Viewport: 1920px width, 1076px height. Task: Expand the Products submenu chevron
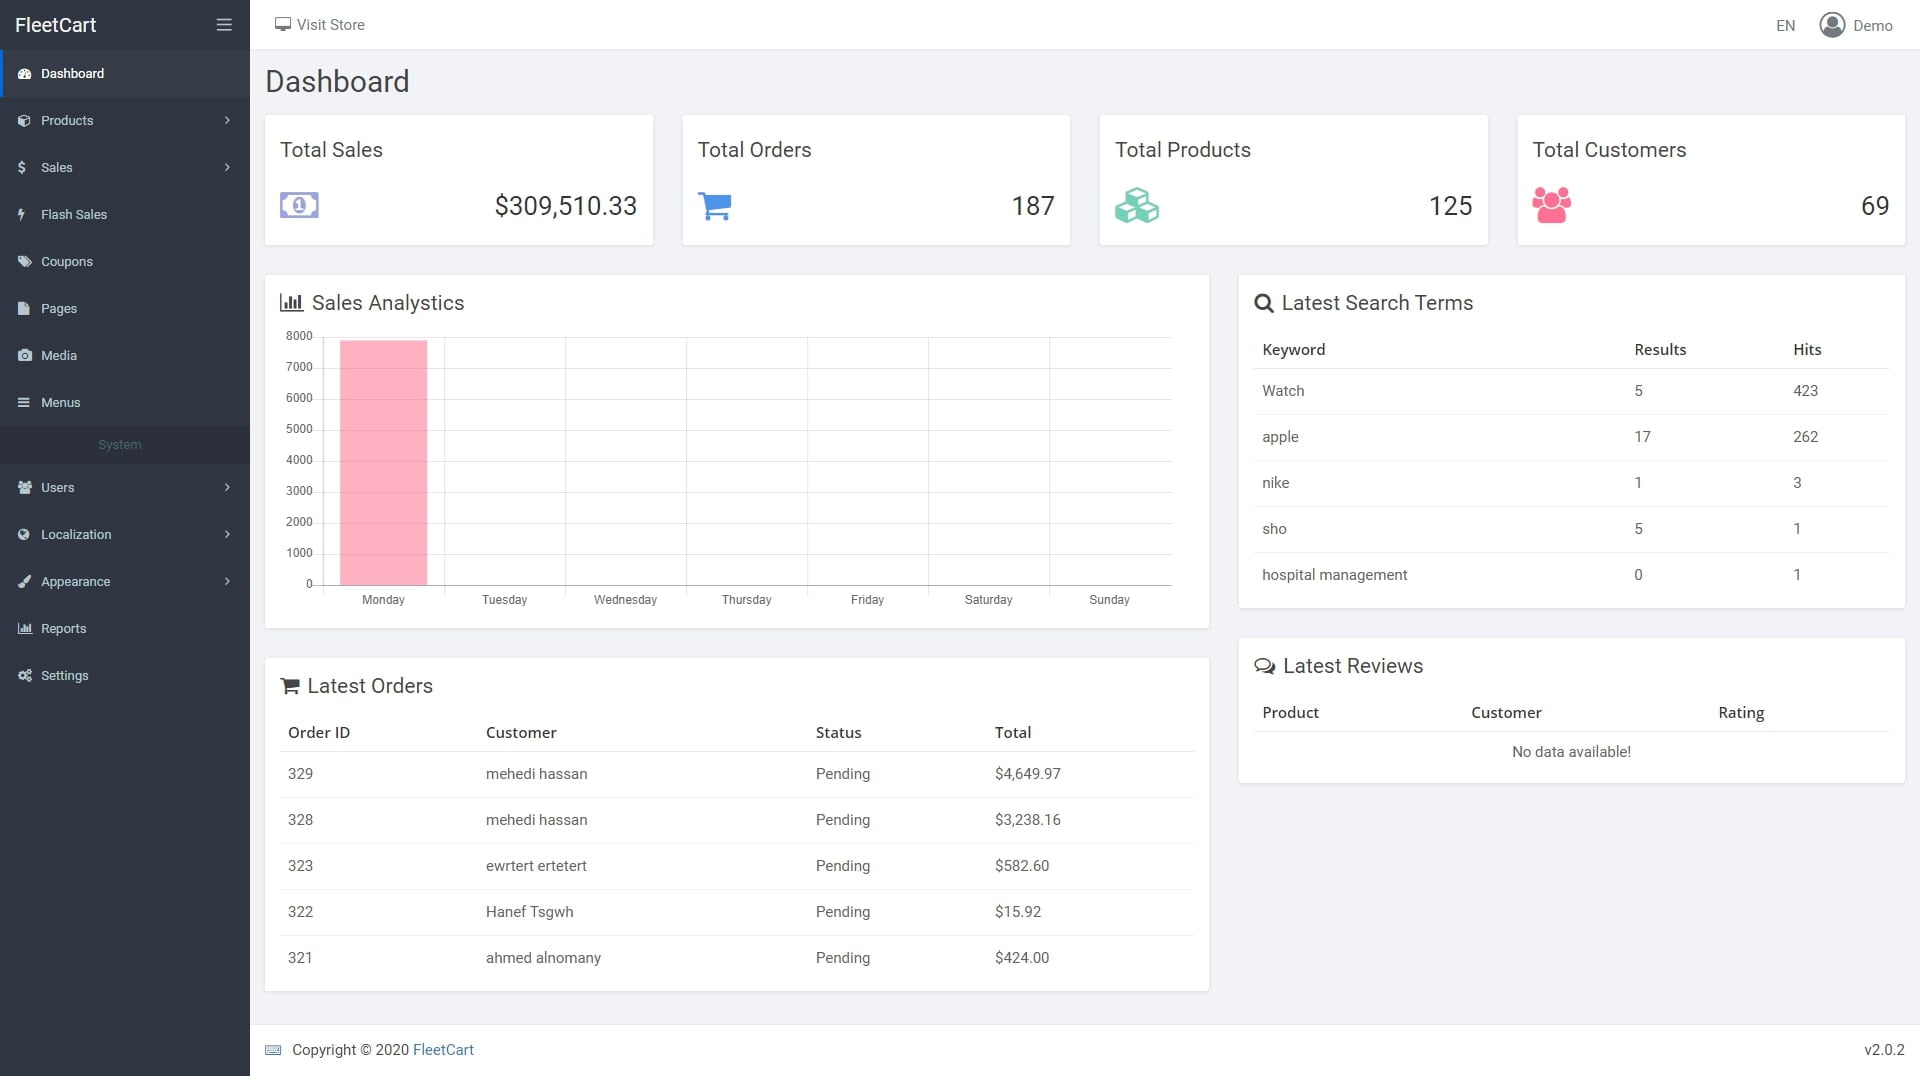[x=227, y=120]
